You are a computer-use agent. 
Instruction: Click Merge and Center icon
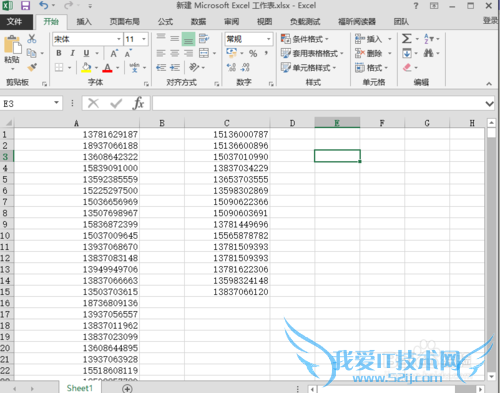click(204, 53)
